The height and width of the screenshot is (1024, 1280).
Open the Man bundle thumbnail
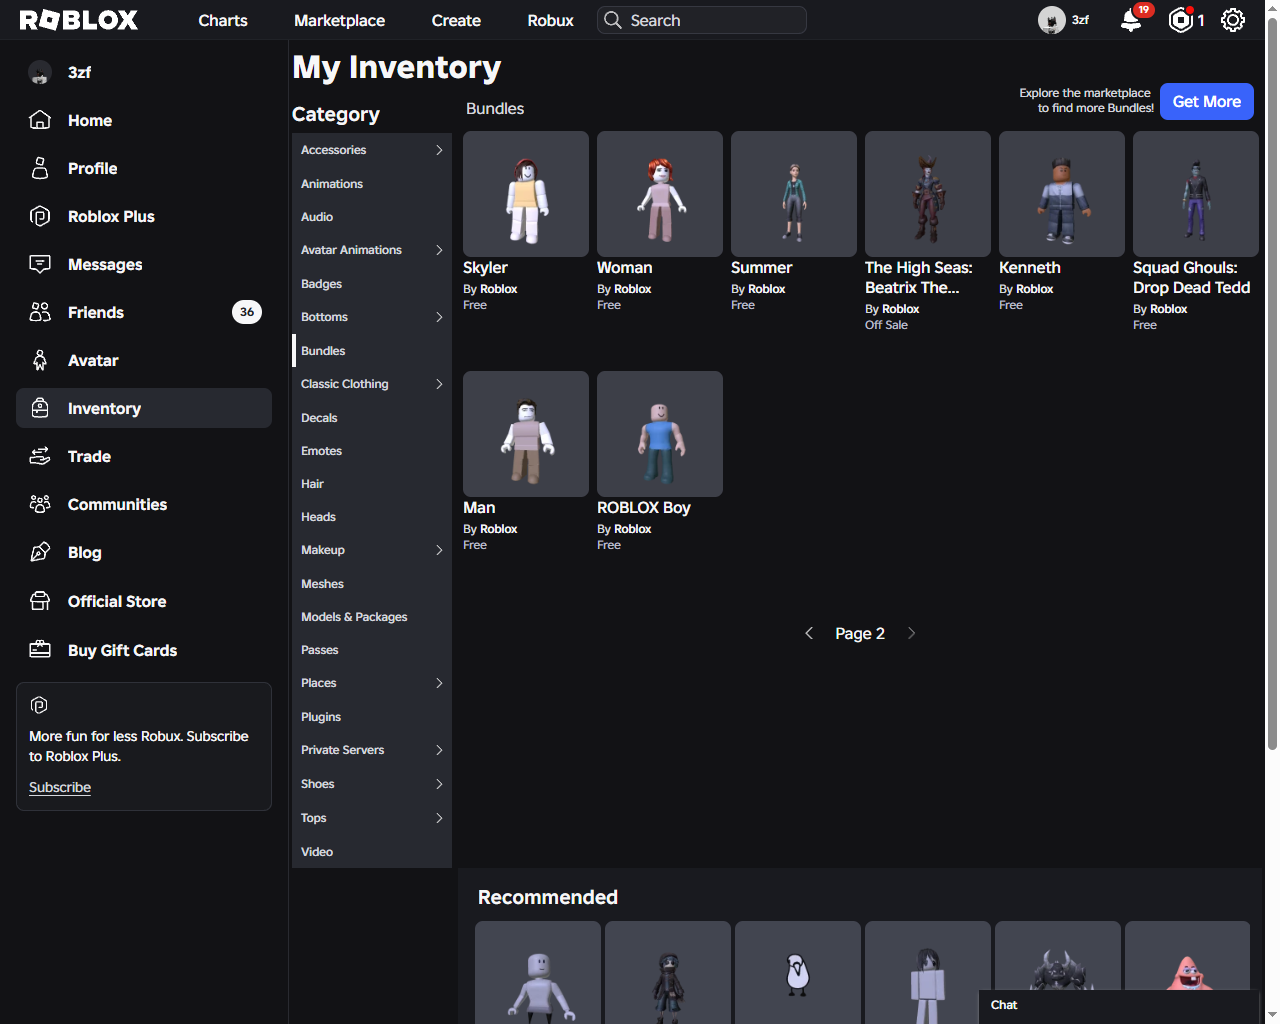click(526, 434)
